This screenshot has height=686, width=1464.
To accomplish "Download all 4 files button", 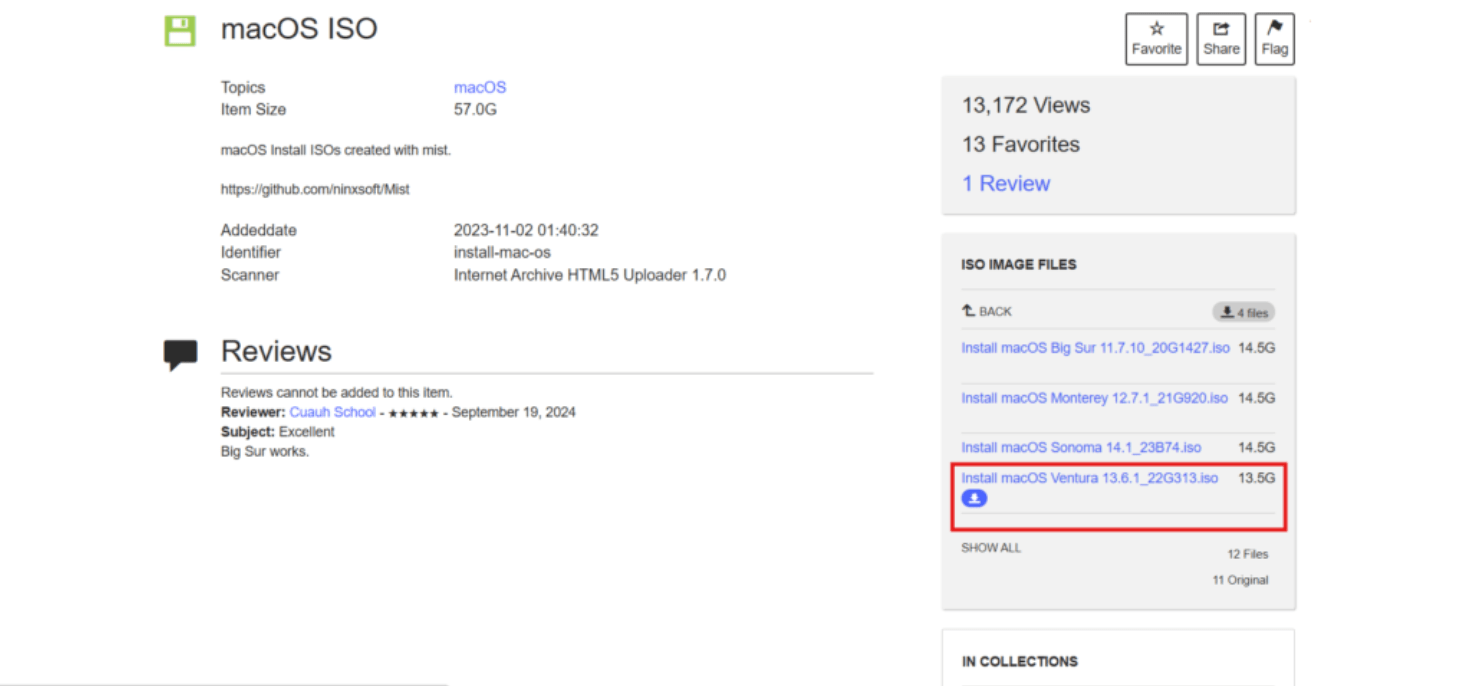I will pos(1243,312).
